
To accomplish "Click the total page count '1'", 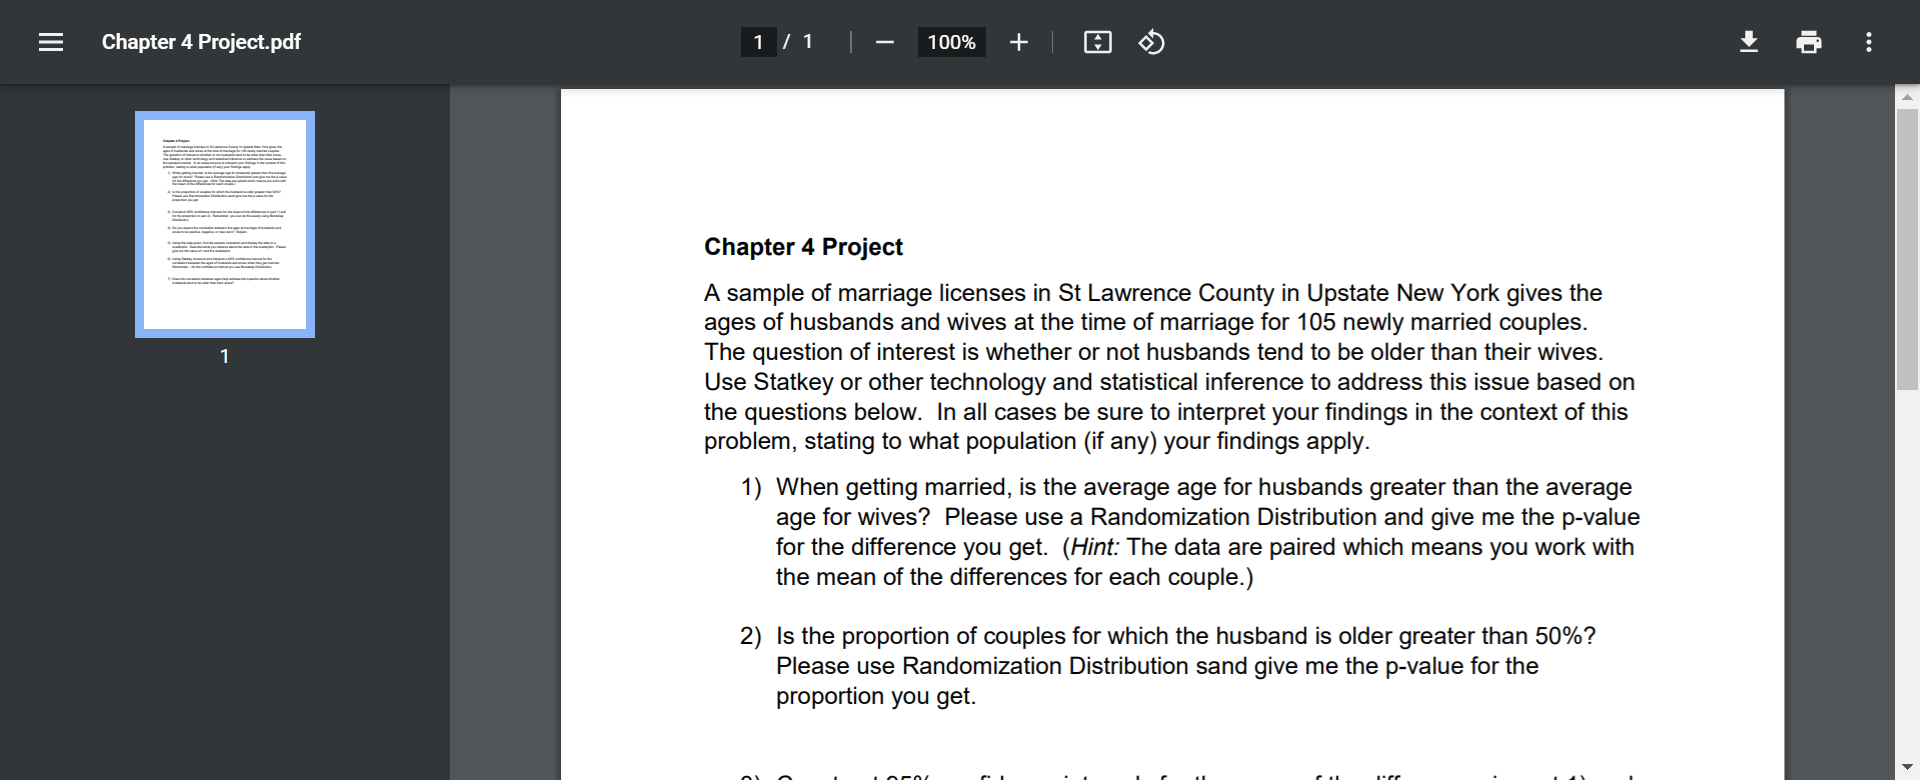I will coord(807,42).
